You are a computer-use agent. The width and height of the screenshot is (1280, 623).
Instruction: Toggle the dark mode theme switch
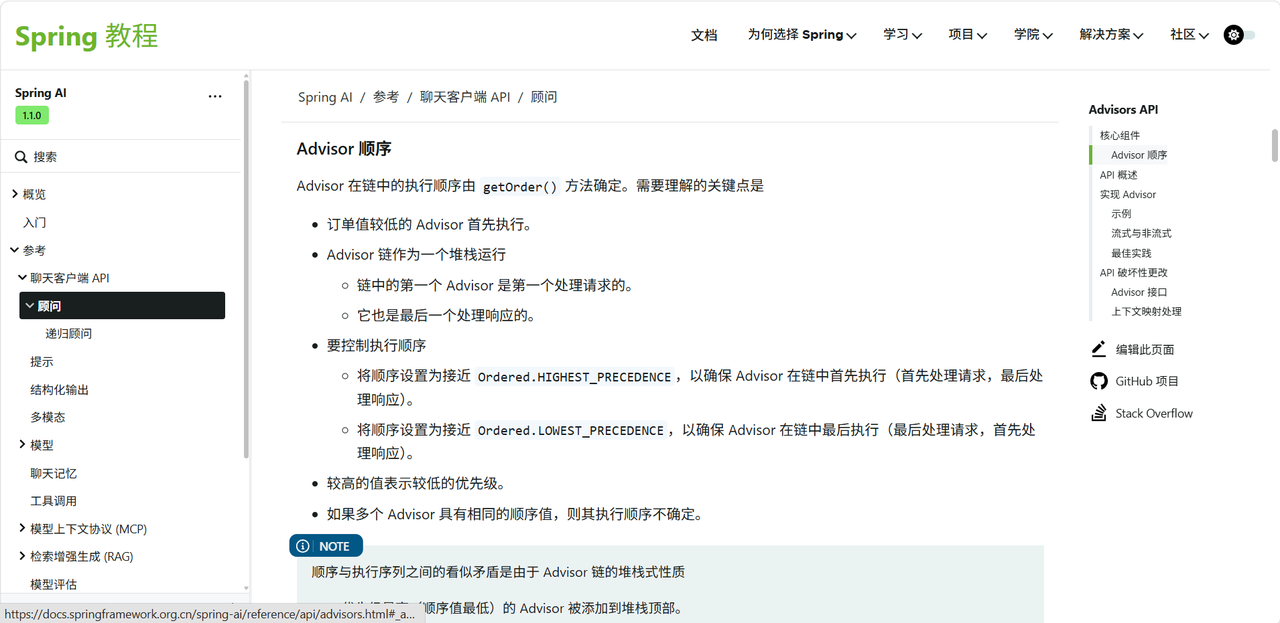1239,35
